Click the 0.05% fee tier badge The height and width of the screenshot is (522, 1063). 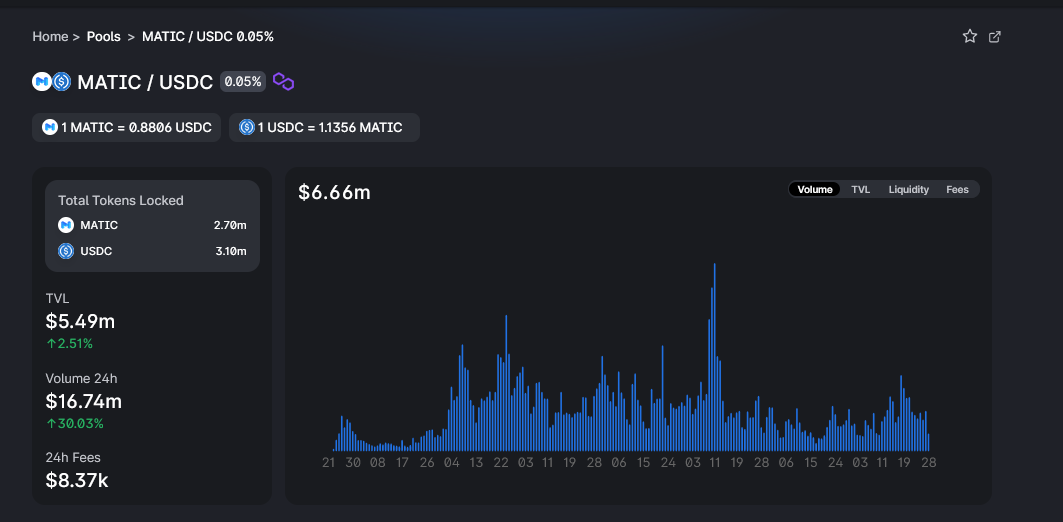(x=243, y=82)
